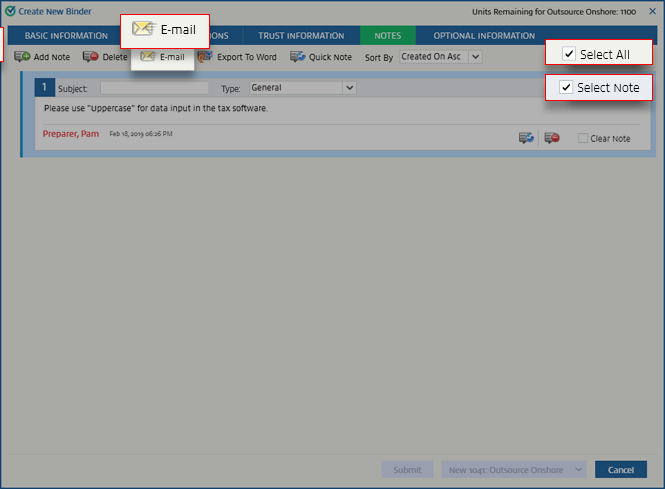Viewport: 665px width, 489px height.
Task: Select the Notes tab
Action: click(388, 36)
